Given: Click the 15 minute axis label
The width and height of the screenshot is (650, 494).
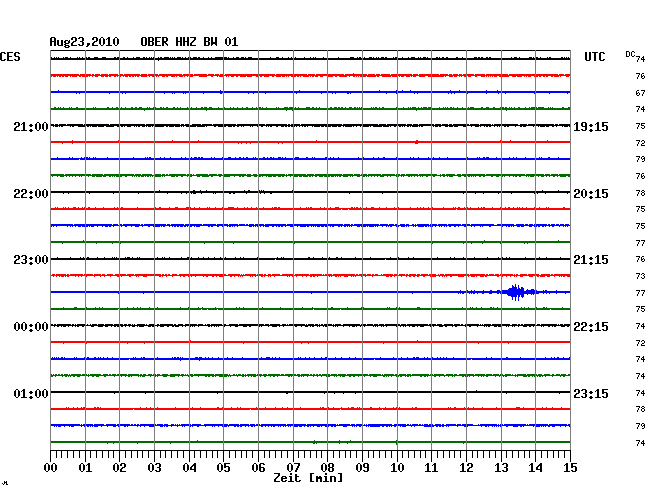Looking at the screenshot, I should 570,467.
